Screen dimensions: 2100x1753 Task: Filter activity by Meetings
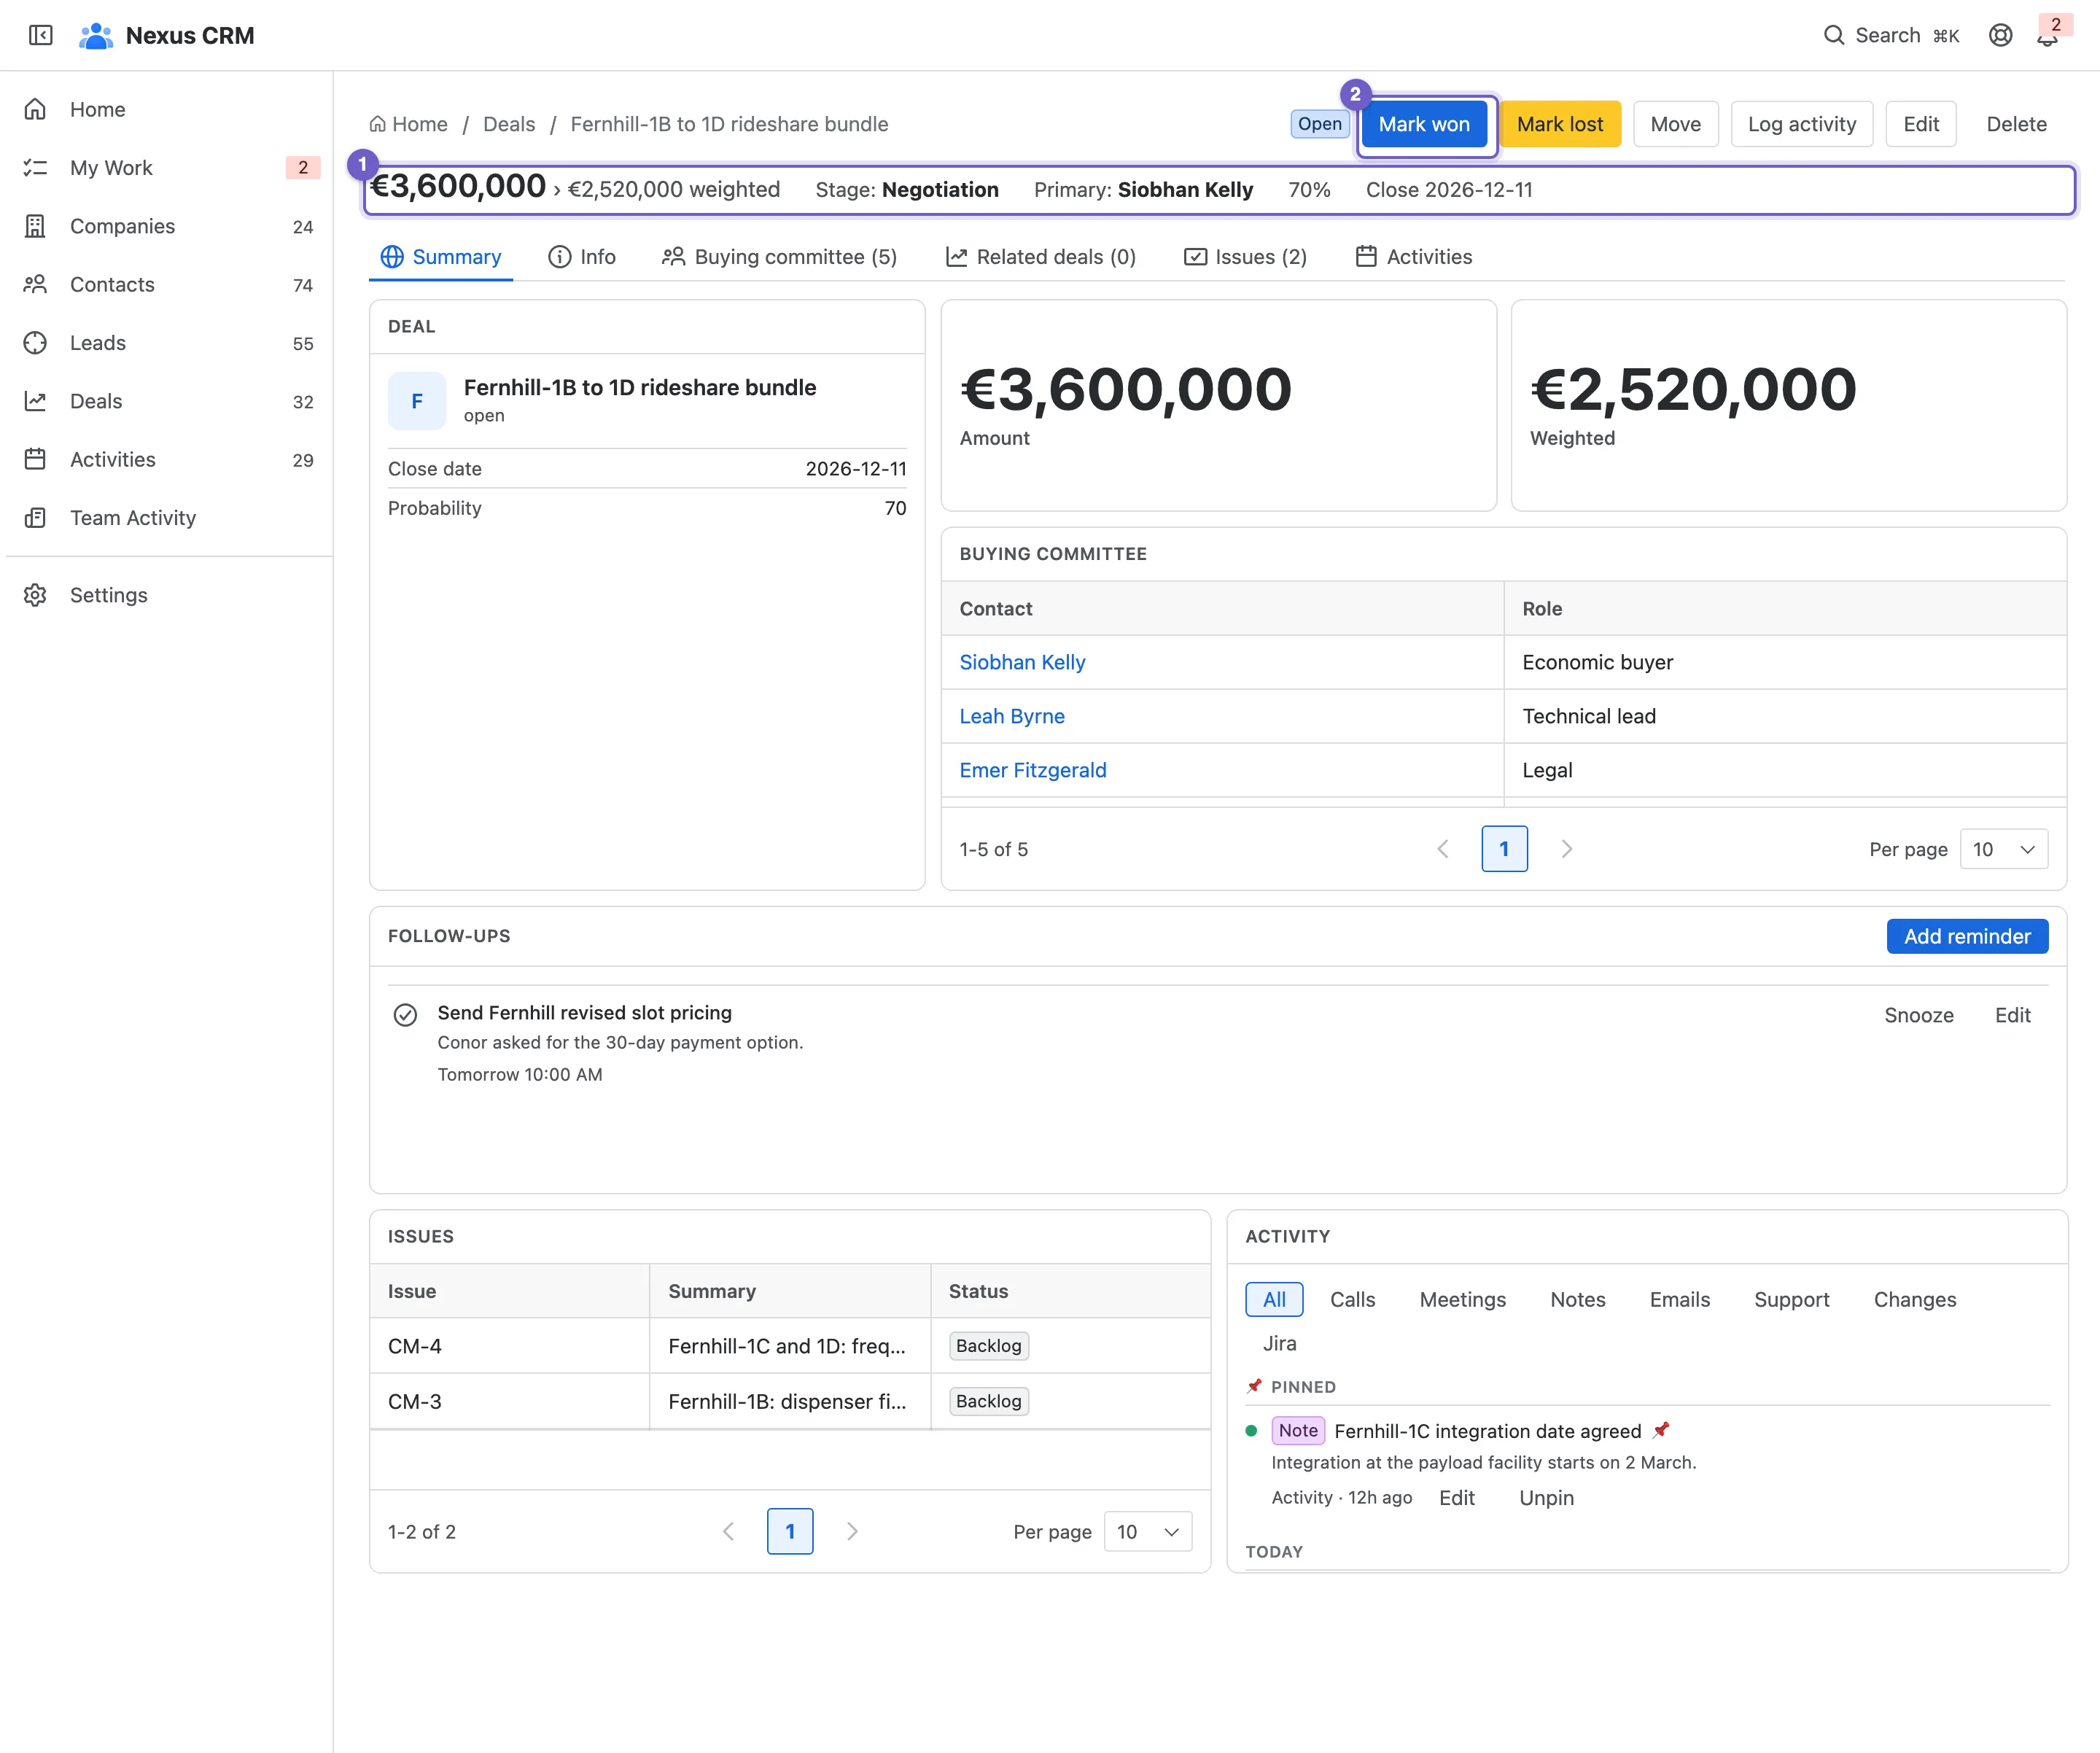pos(1462,1299)
